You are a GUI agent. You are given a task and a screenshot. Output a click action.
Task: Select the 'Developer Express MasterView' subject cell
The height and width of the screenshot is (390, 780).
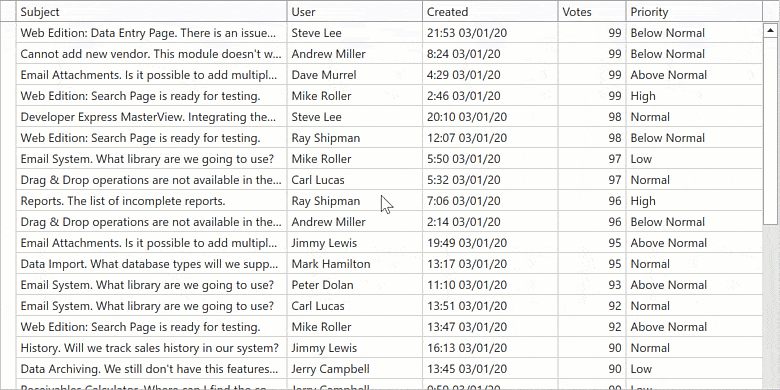151,117
